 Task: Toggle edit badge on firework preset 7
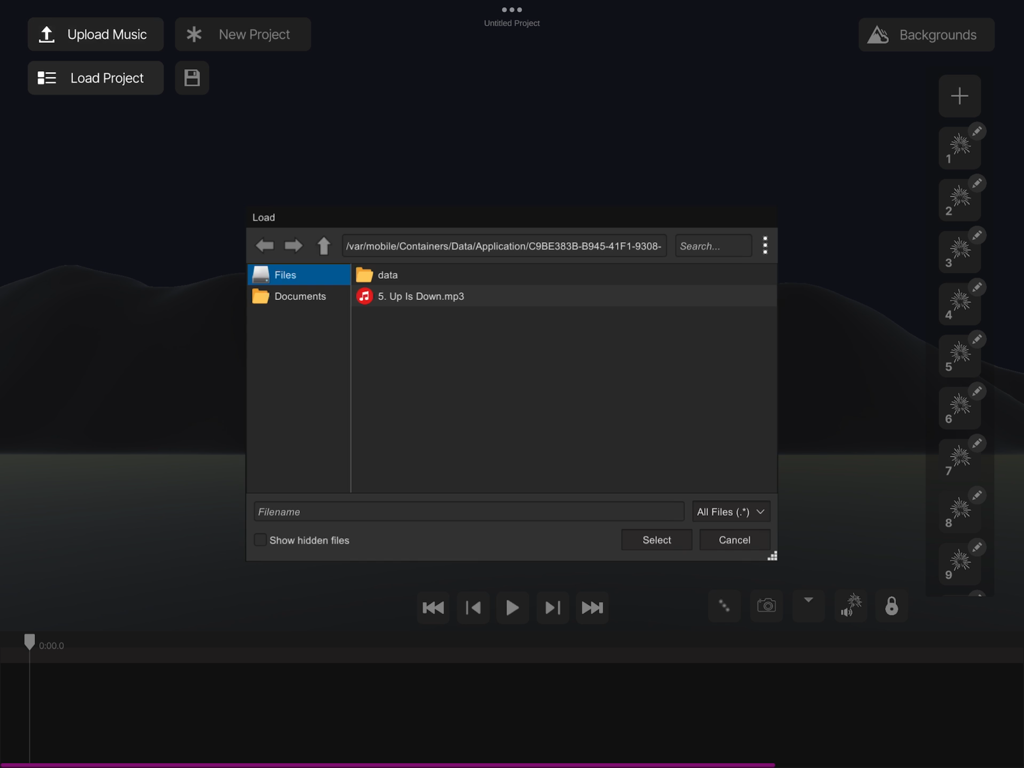point(977,443)
